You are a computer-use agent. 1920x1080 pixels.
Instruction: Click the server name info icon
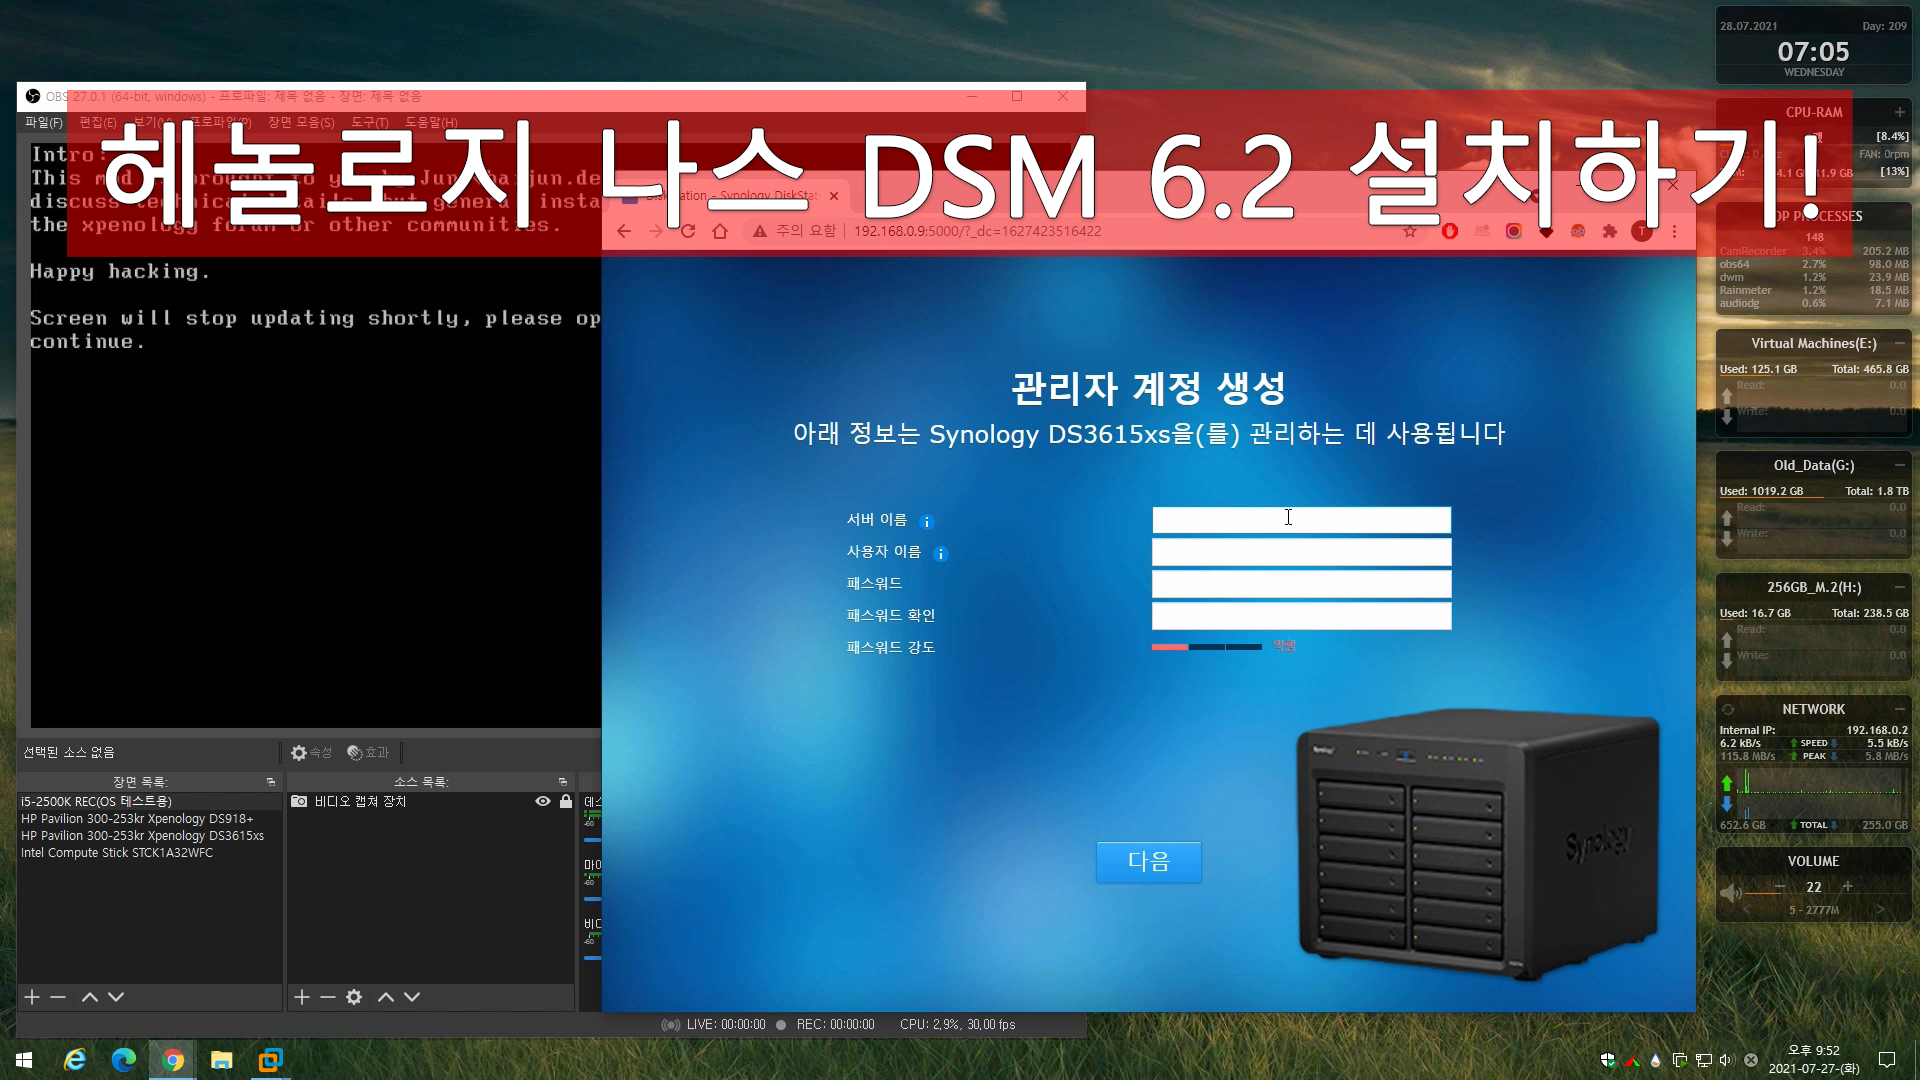(x=927, y=522)
